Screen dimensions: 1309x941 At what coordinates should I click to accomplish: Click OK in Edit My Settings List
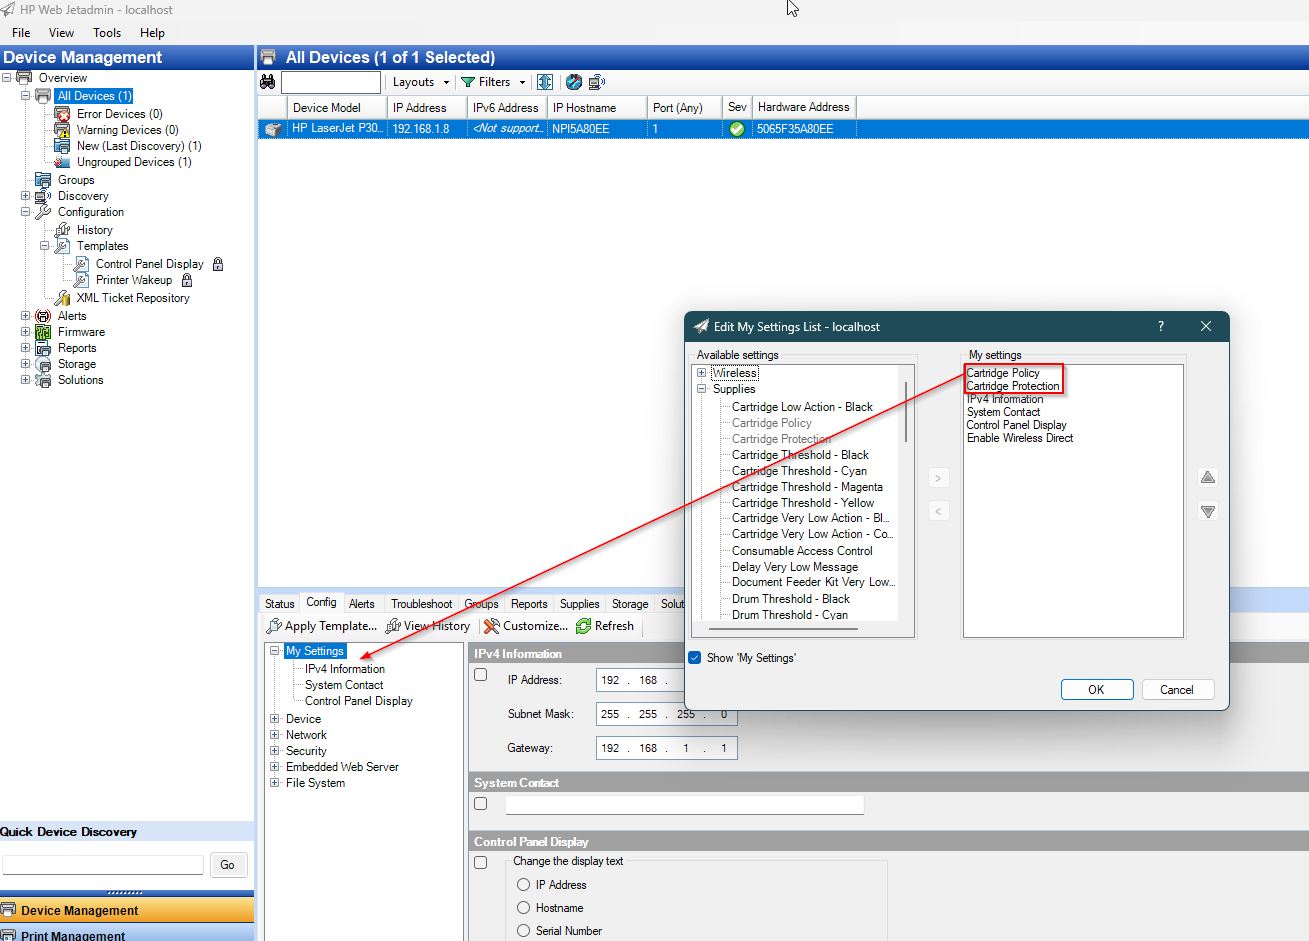click(1096, 689)
